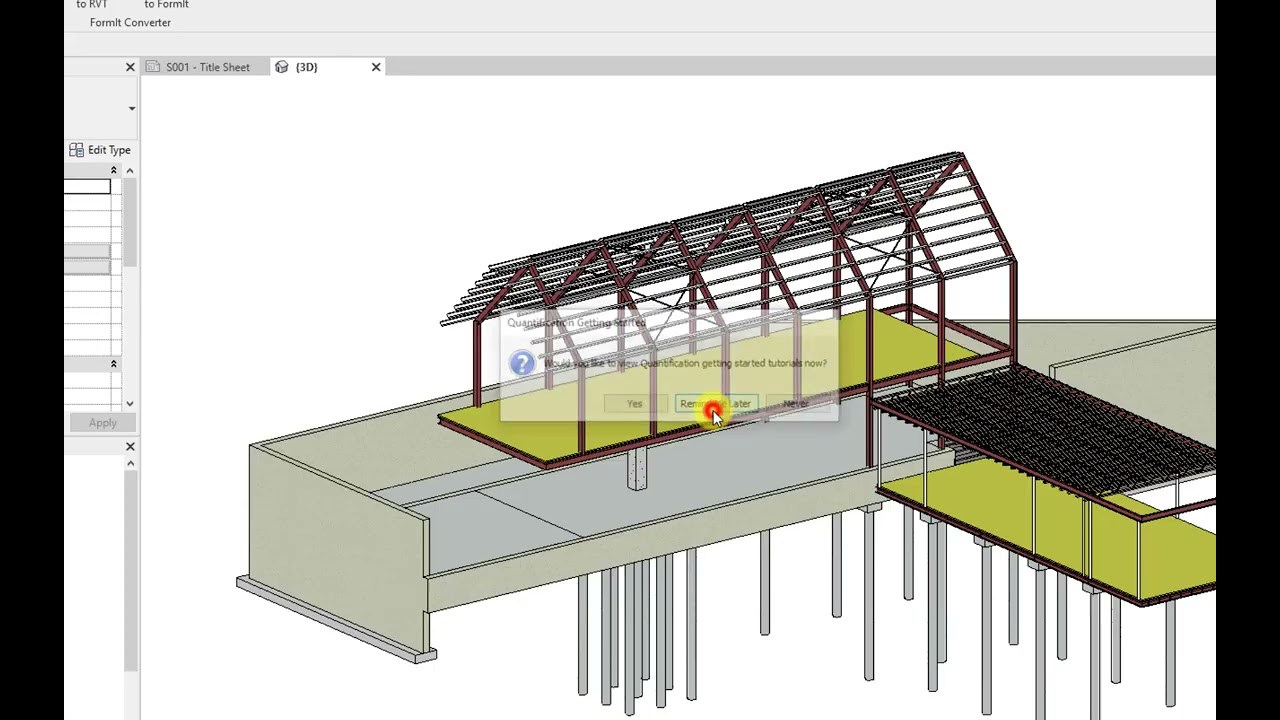This screenshot has height=720, width=1280.
Task: Click the Quantification Getting Started dialog title
Action: 576,323
